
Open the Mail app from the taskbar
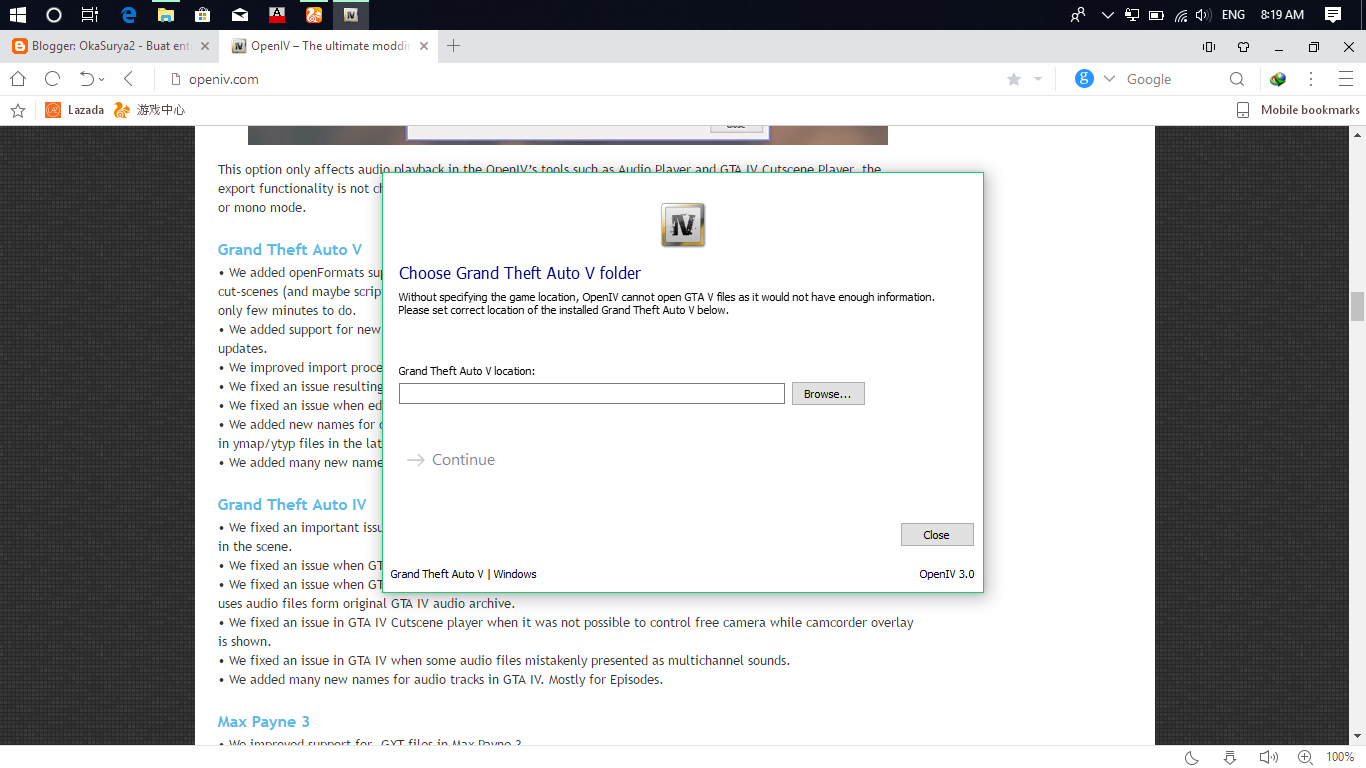pos(239,15)
